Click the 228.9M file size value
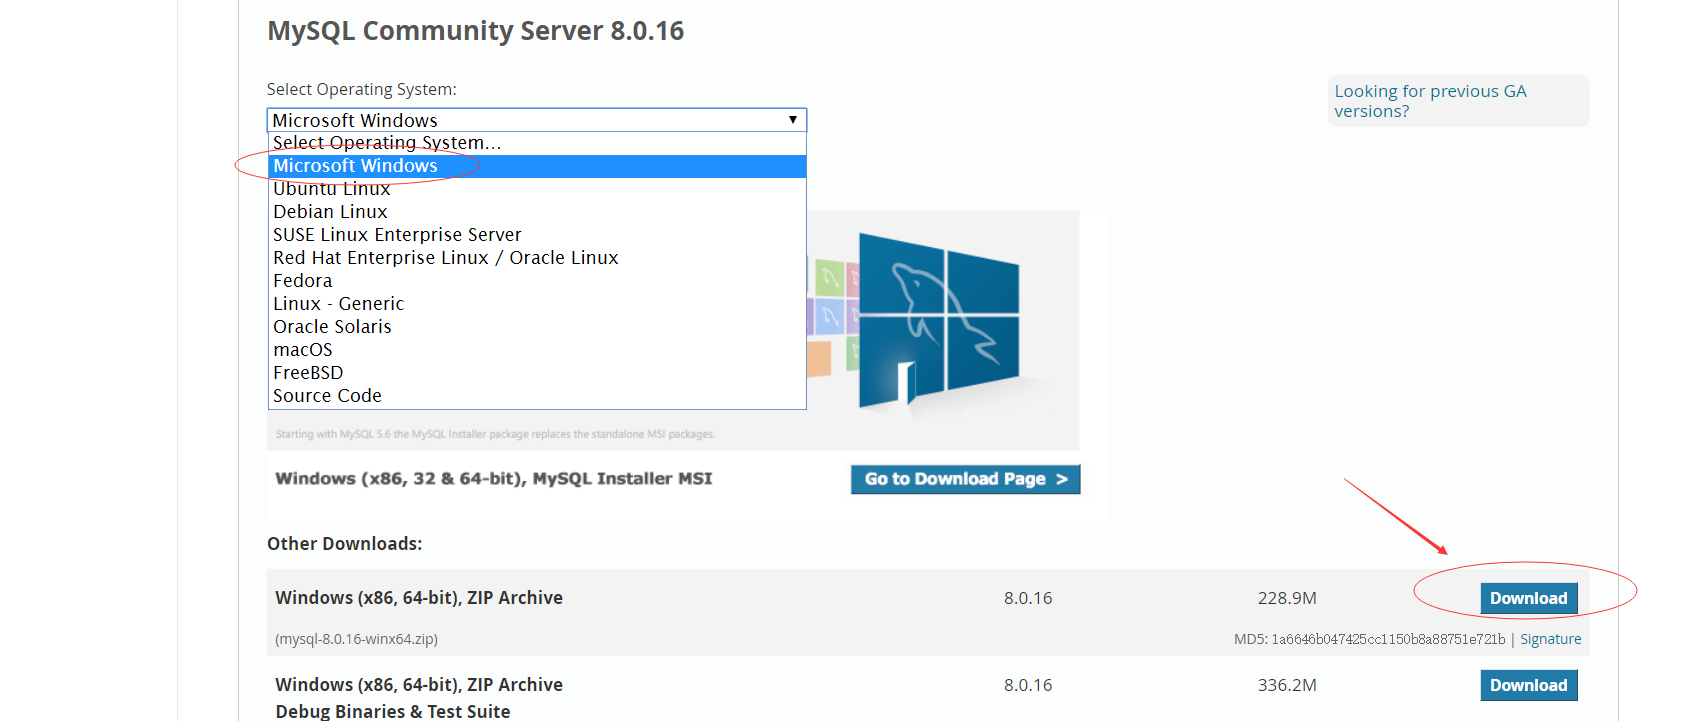 coord(1287,598)
